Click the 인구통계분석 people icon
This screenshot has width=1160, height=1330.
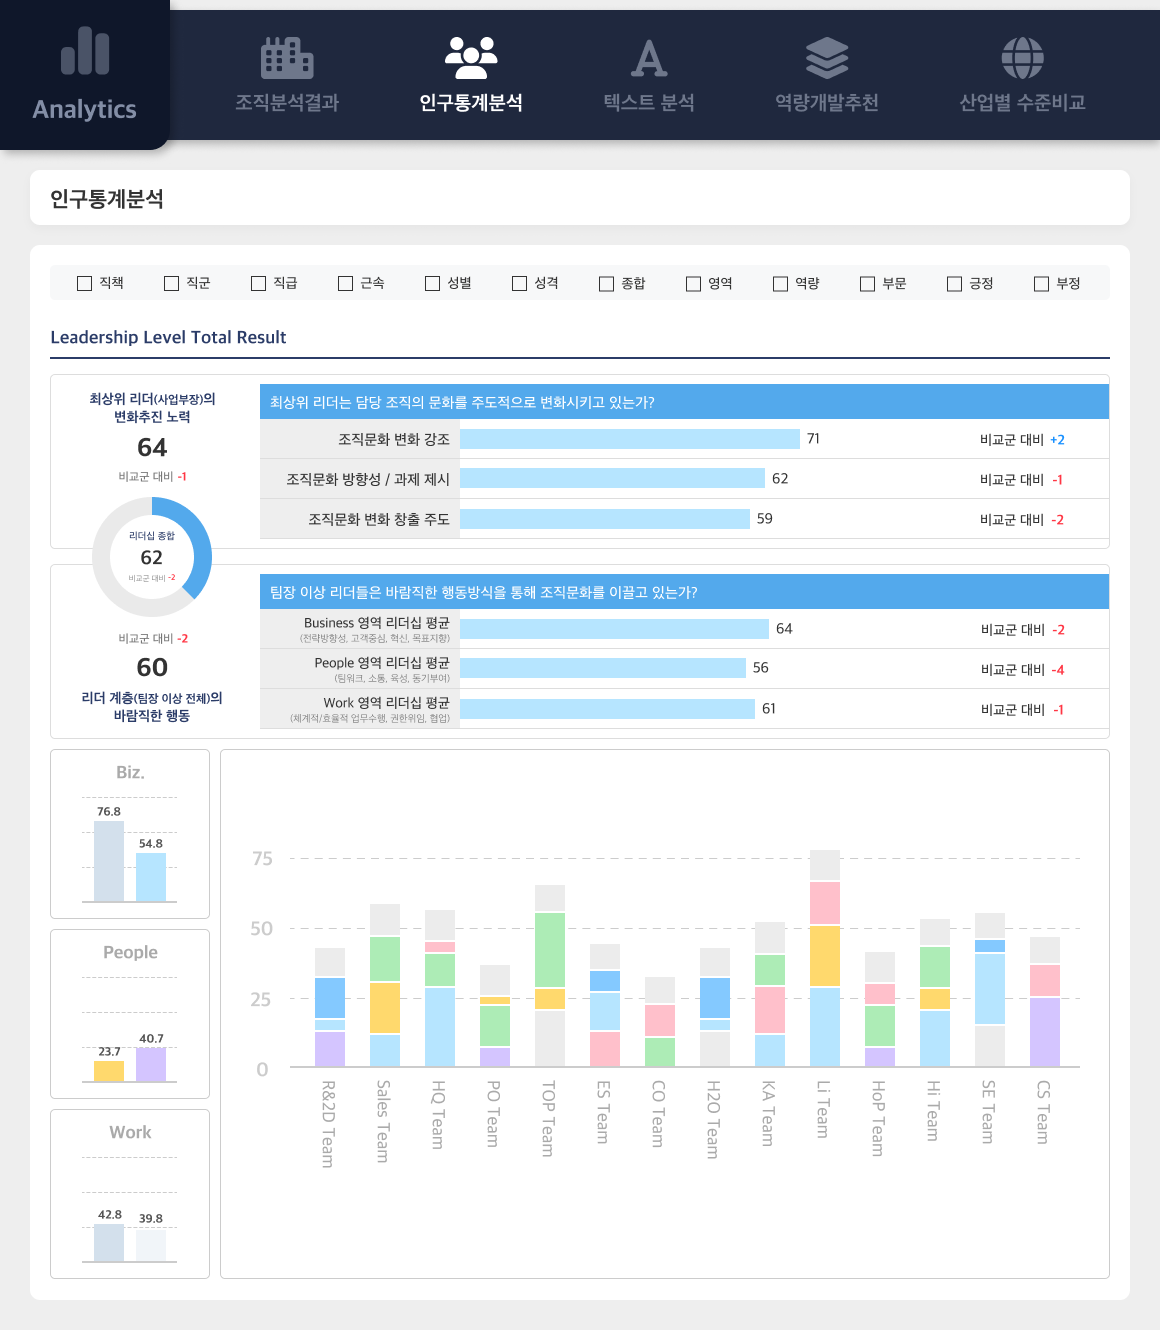(x=472, y=58)
